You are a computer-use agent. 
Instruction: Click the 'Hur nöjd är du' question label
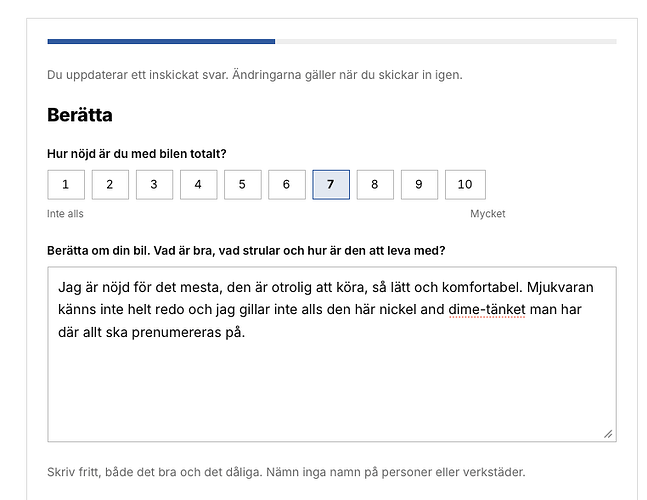[137, 154]
